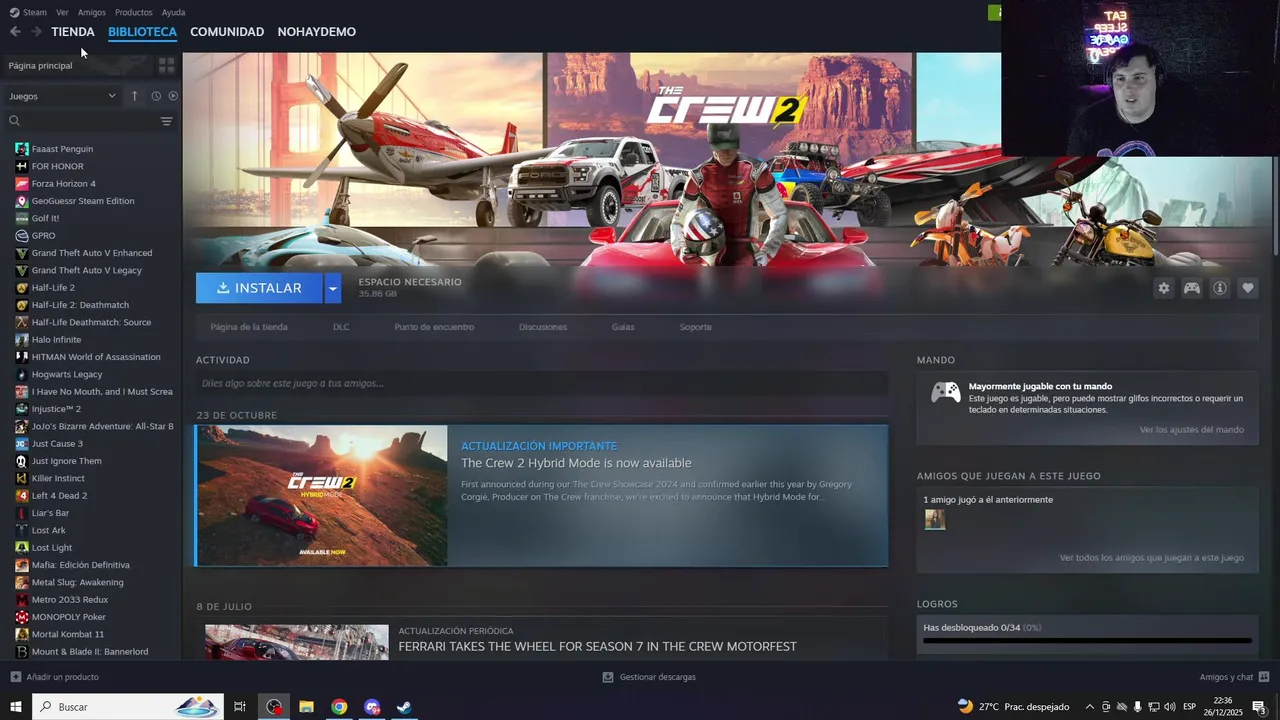This screenshot has height=720, width=1280.
Task: Expand the Instalar options arrow
Action: pyautogui.click(x=333, y=288)
